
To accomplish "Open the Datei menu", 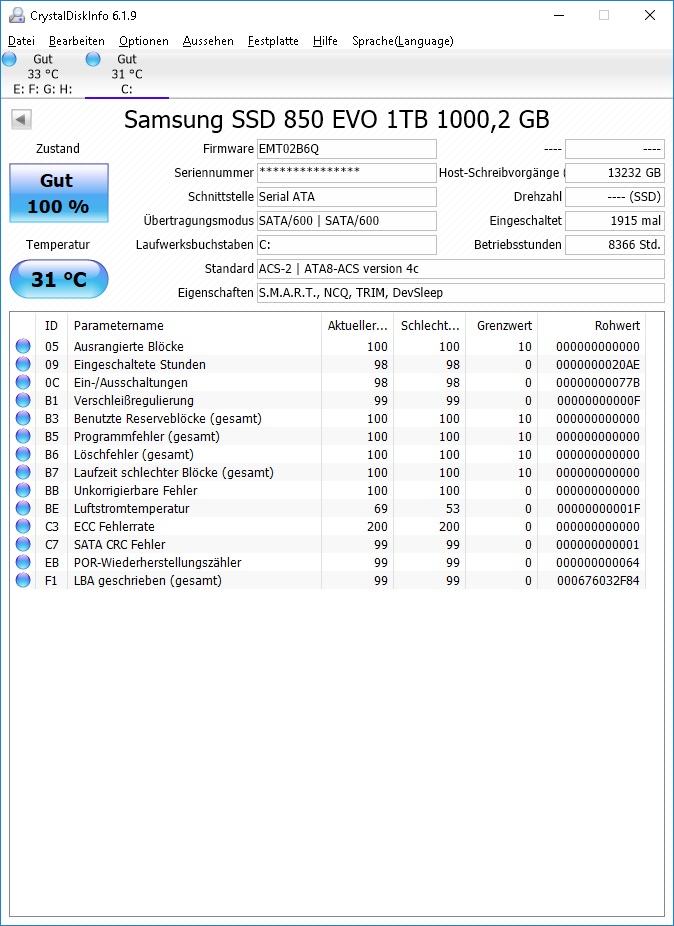I will (x=21, y=41).
